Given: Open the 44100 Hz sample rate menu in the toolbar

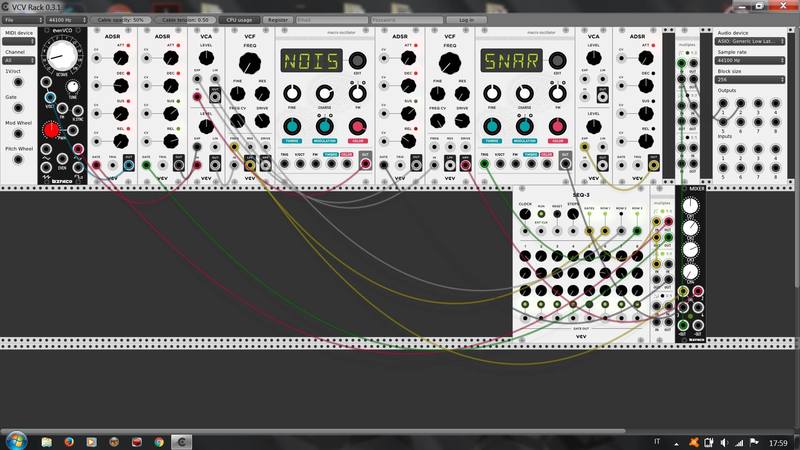Looking at the screenshot, I should click(x=66, y=19).
